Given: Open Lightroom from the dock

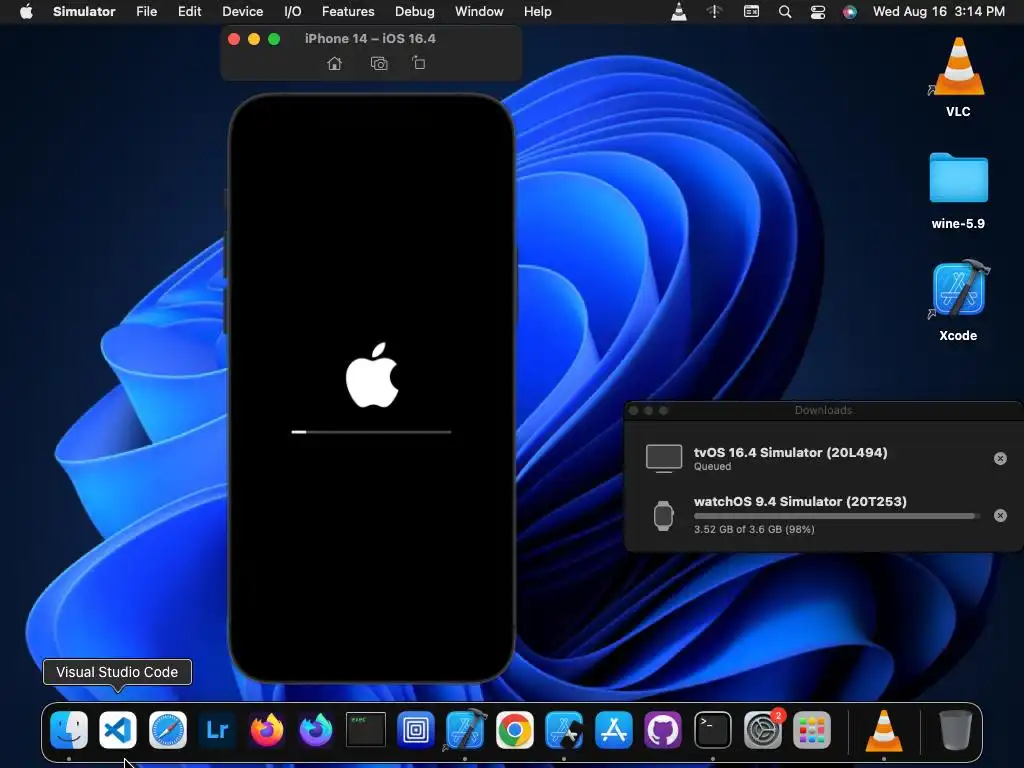Looking at the screenshot, I should (x=217, y=729).
